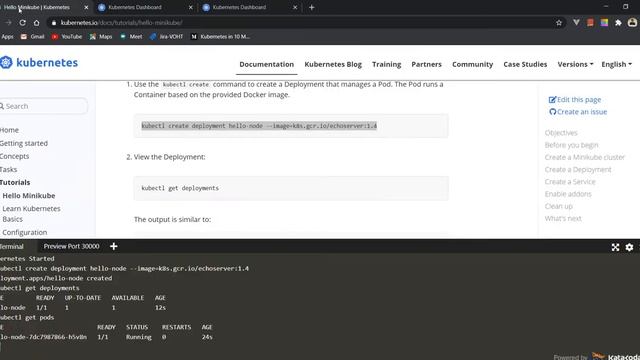This screenshot has width=640, height=360.
Task: Click Create an issue link
Action: [578, 112]
